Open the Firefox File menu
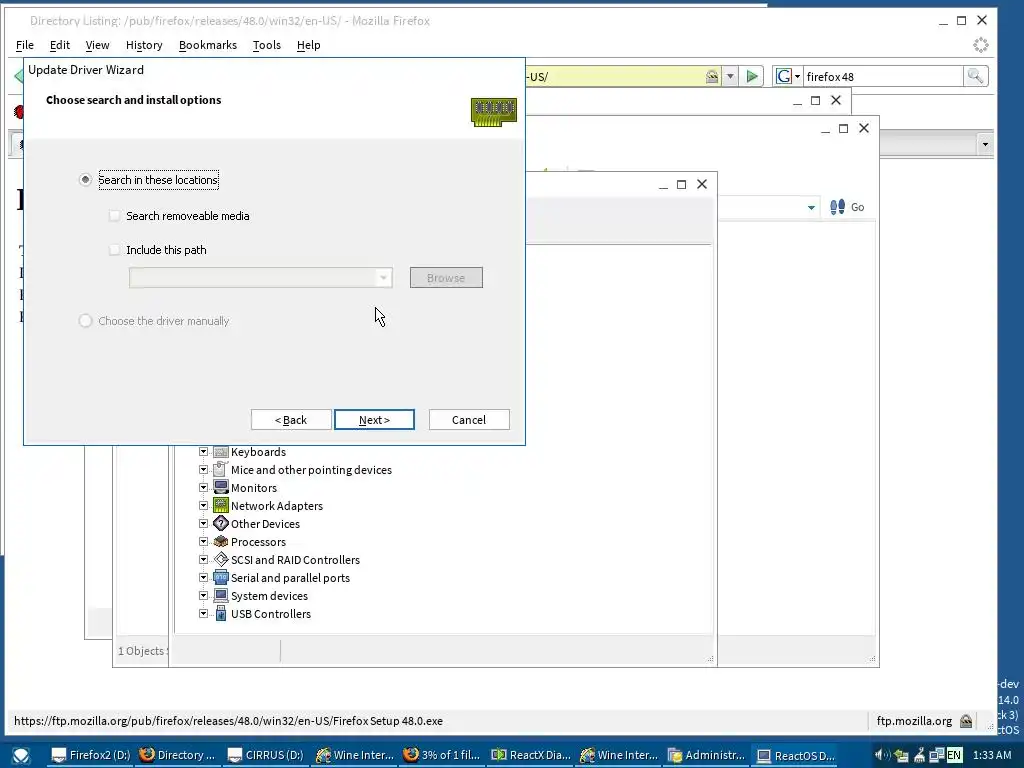 tap(25, 45)
